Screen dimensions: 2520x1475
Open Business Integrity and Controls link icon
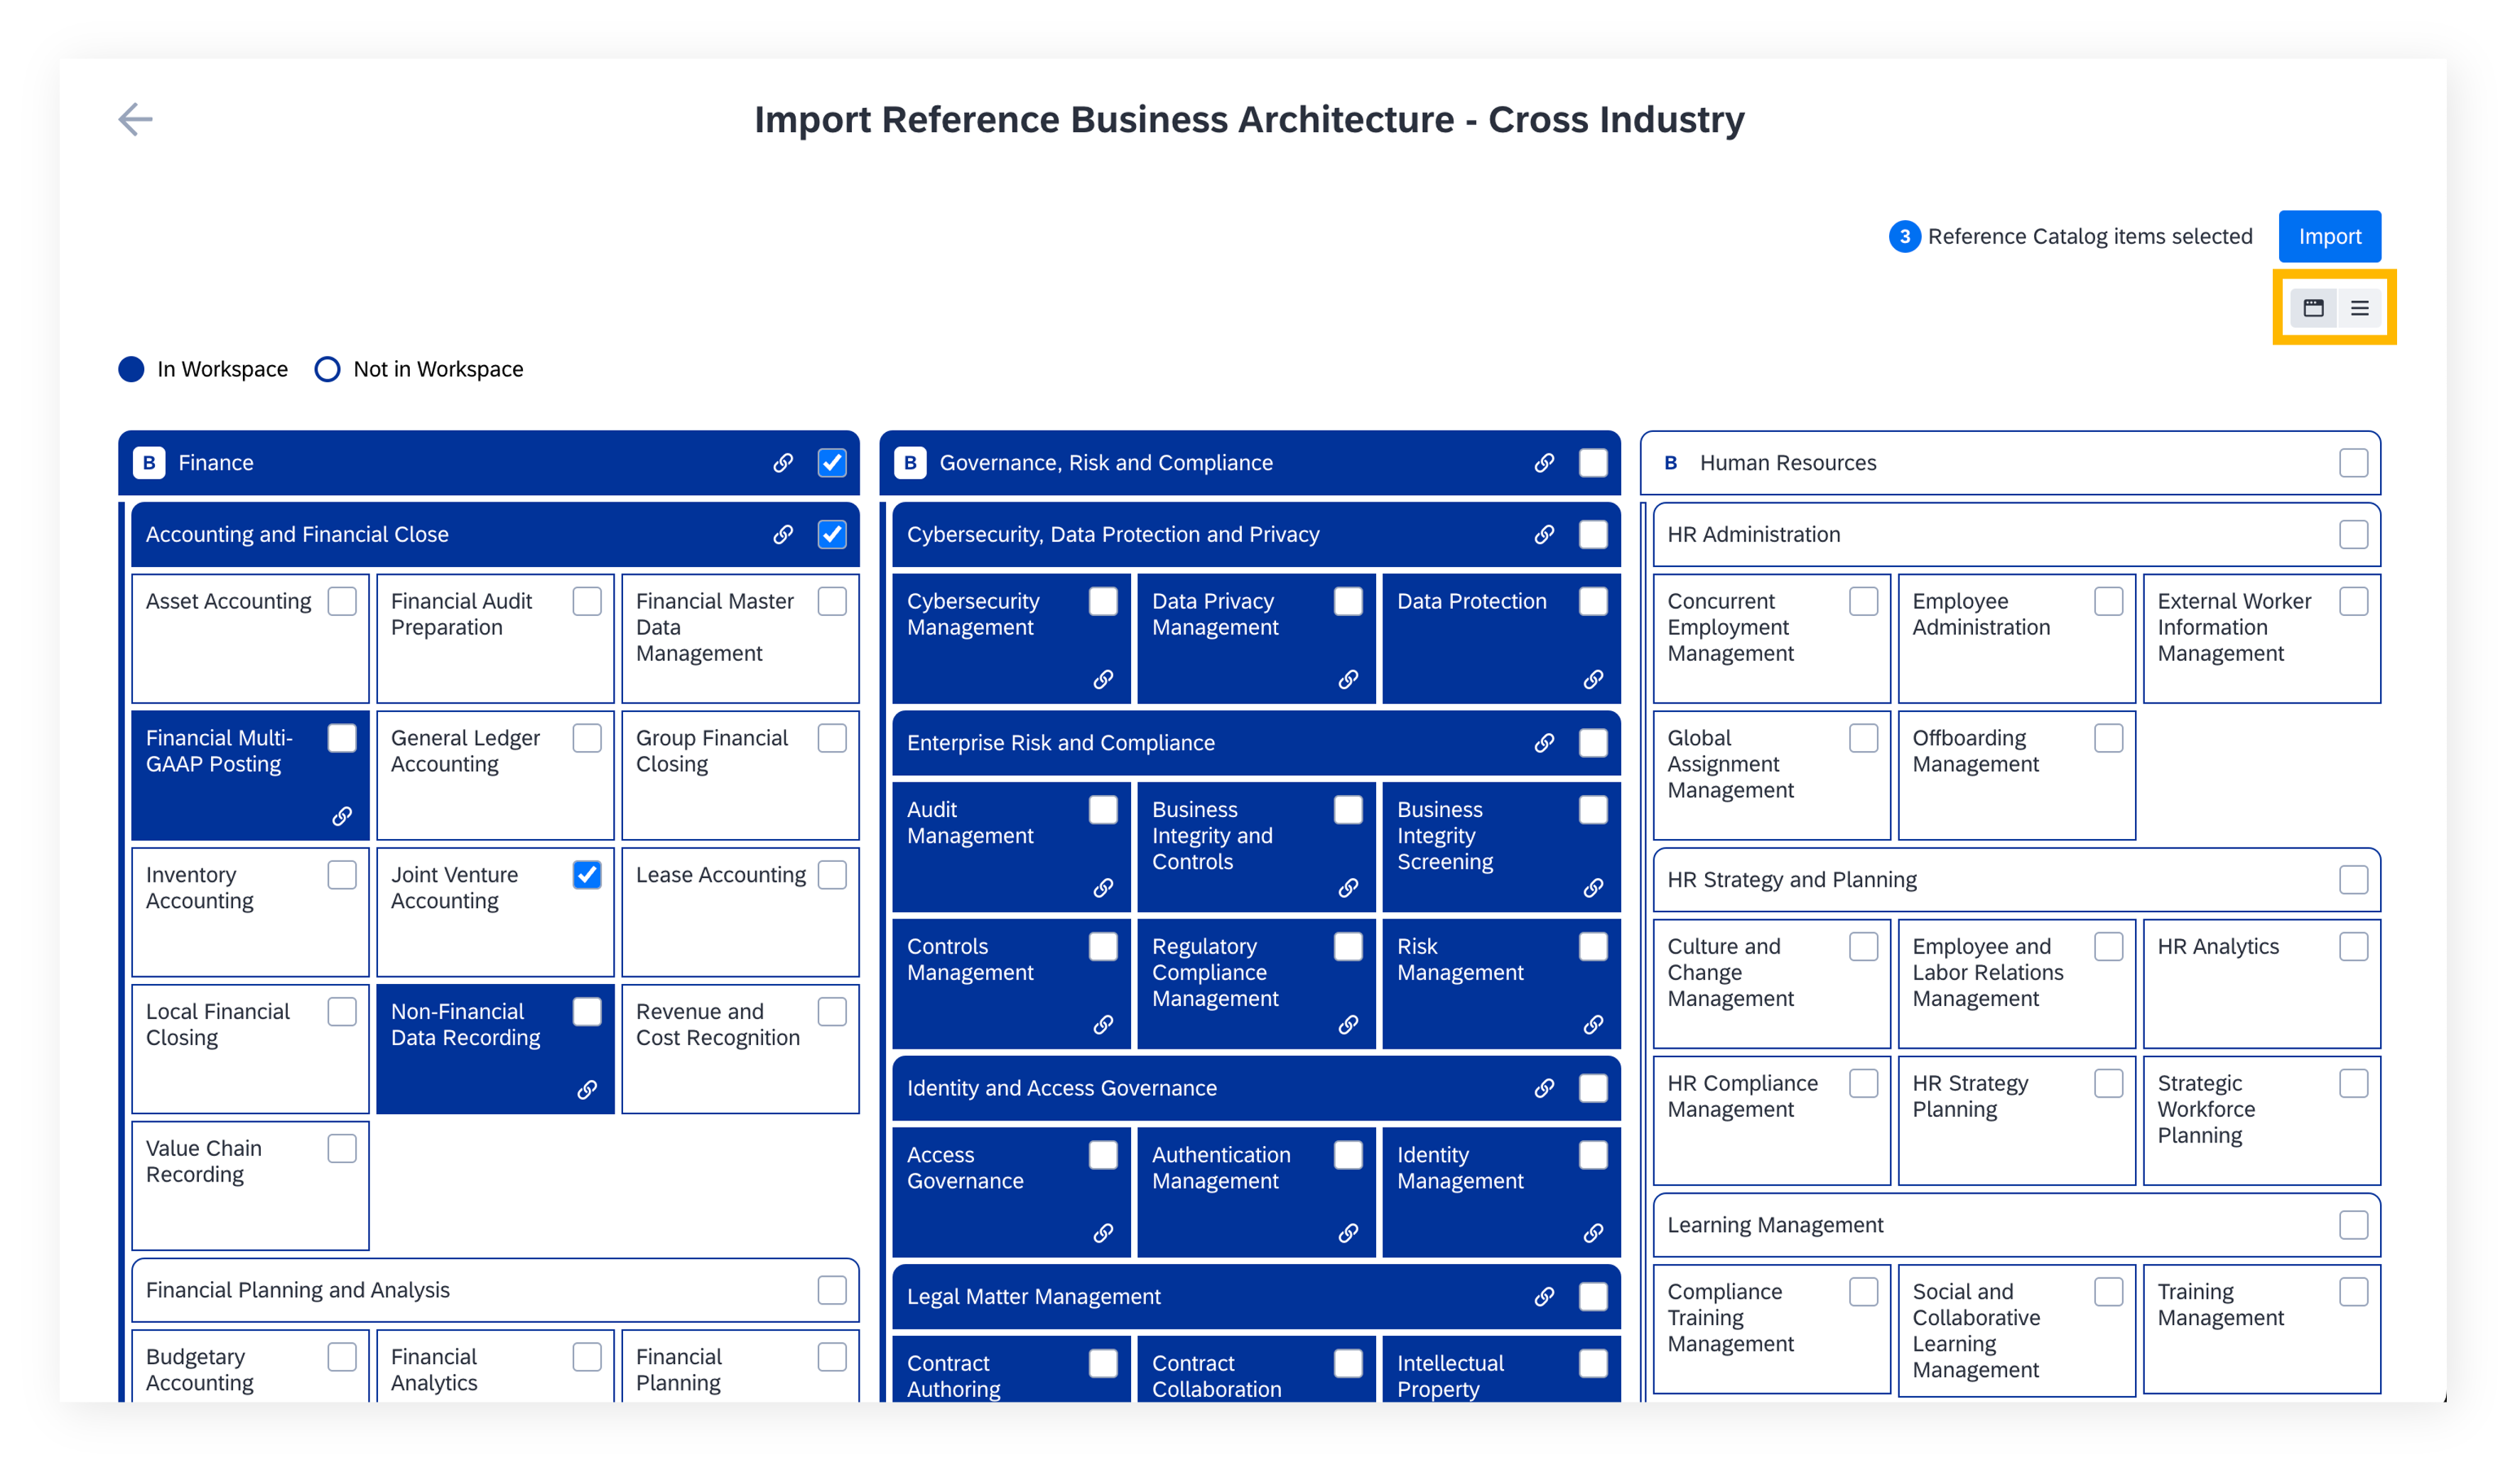(1348, 888)
